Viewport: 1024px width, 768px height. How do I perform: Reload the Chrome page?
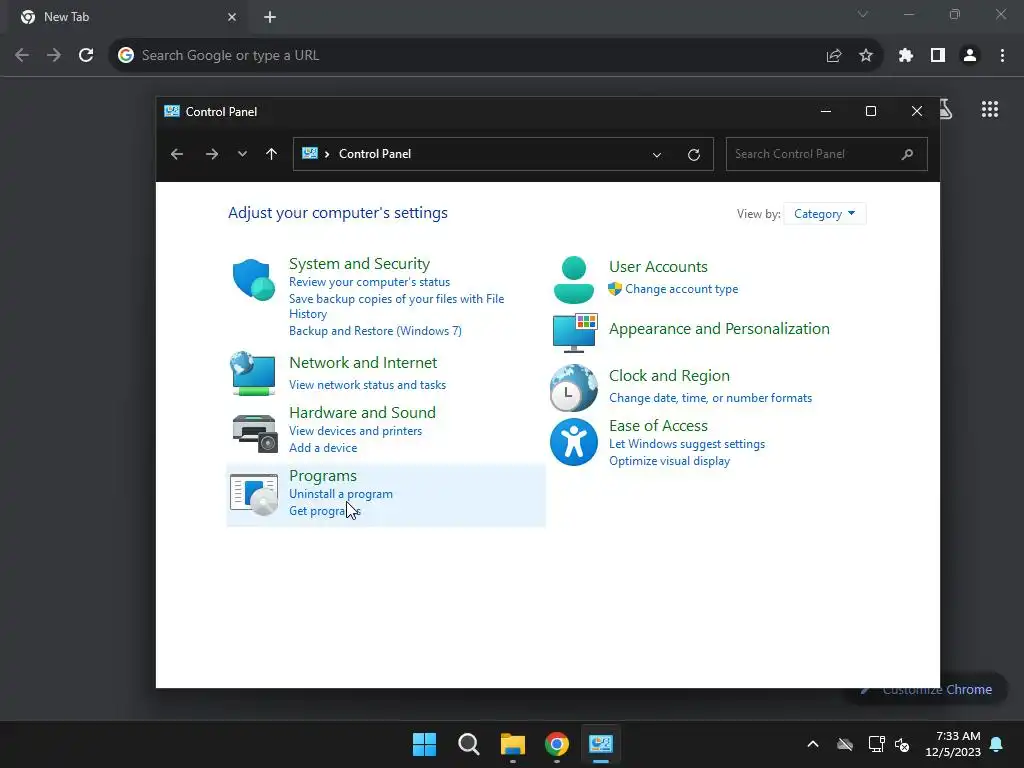[x=86, y=55]
